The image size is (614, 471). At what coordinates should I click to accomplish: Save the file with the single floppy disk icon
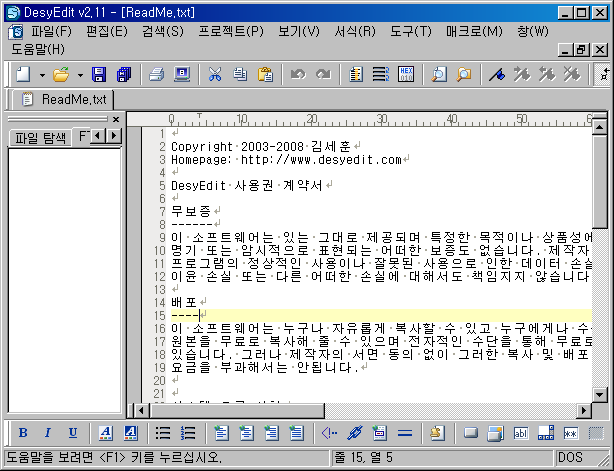99,74
